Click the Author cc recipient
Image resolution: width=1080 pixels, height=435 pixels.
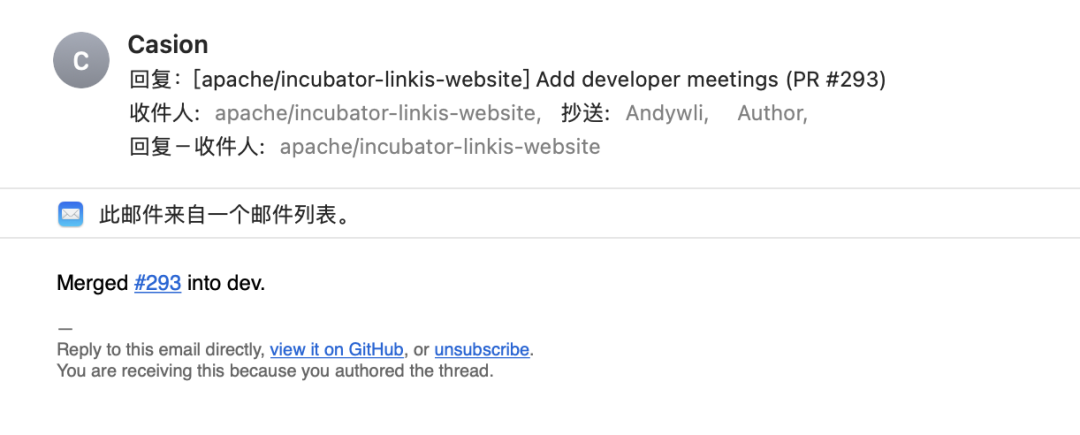[x=770, y=113]
